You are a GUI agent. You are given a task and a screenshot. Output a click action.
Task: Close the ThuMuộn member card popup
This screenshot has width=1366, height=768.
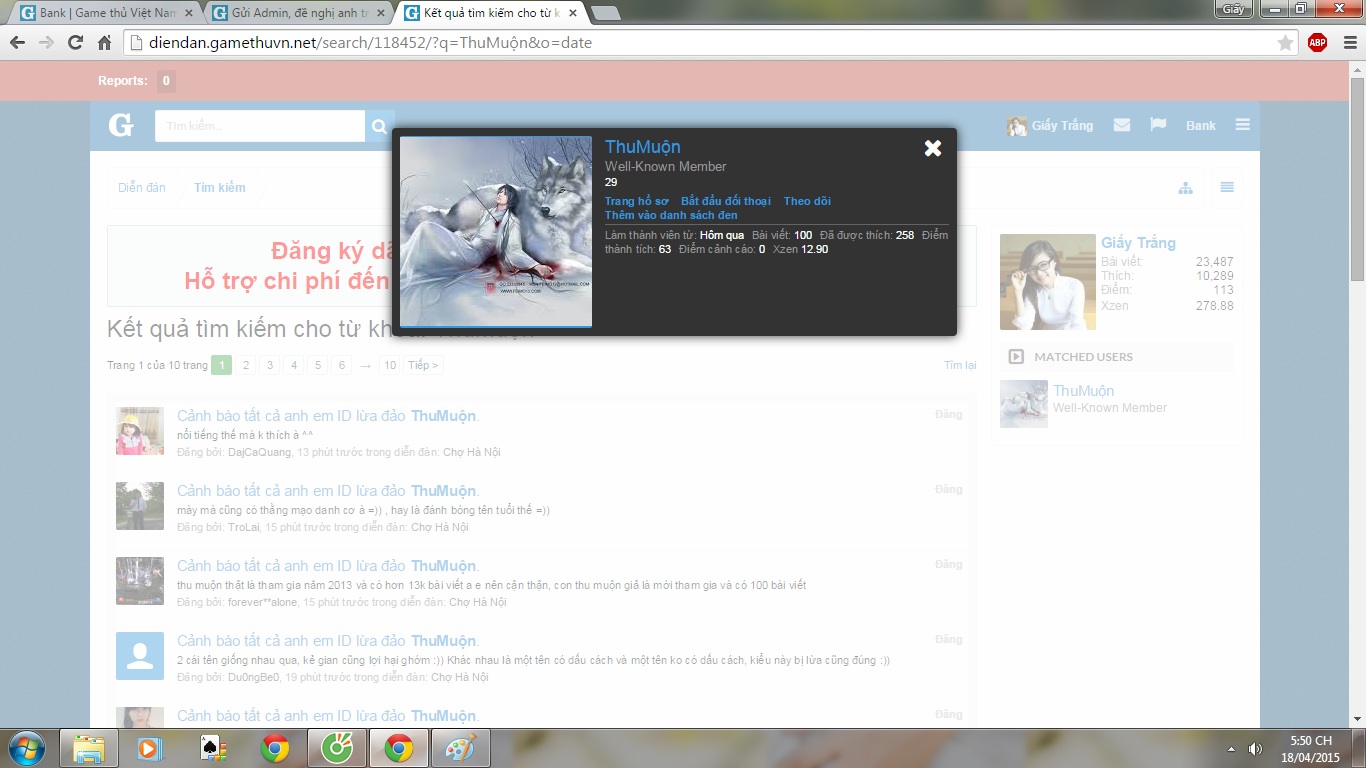pyautogui.click(x=933, y=148)
